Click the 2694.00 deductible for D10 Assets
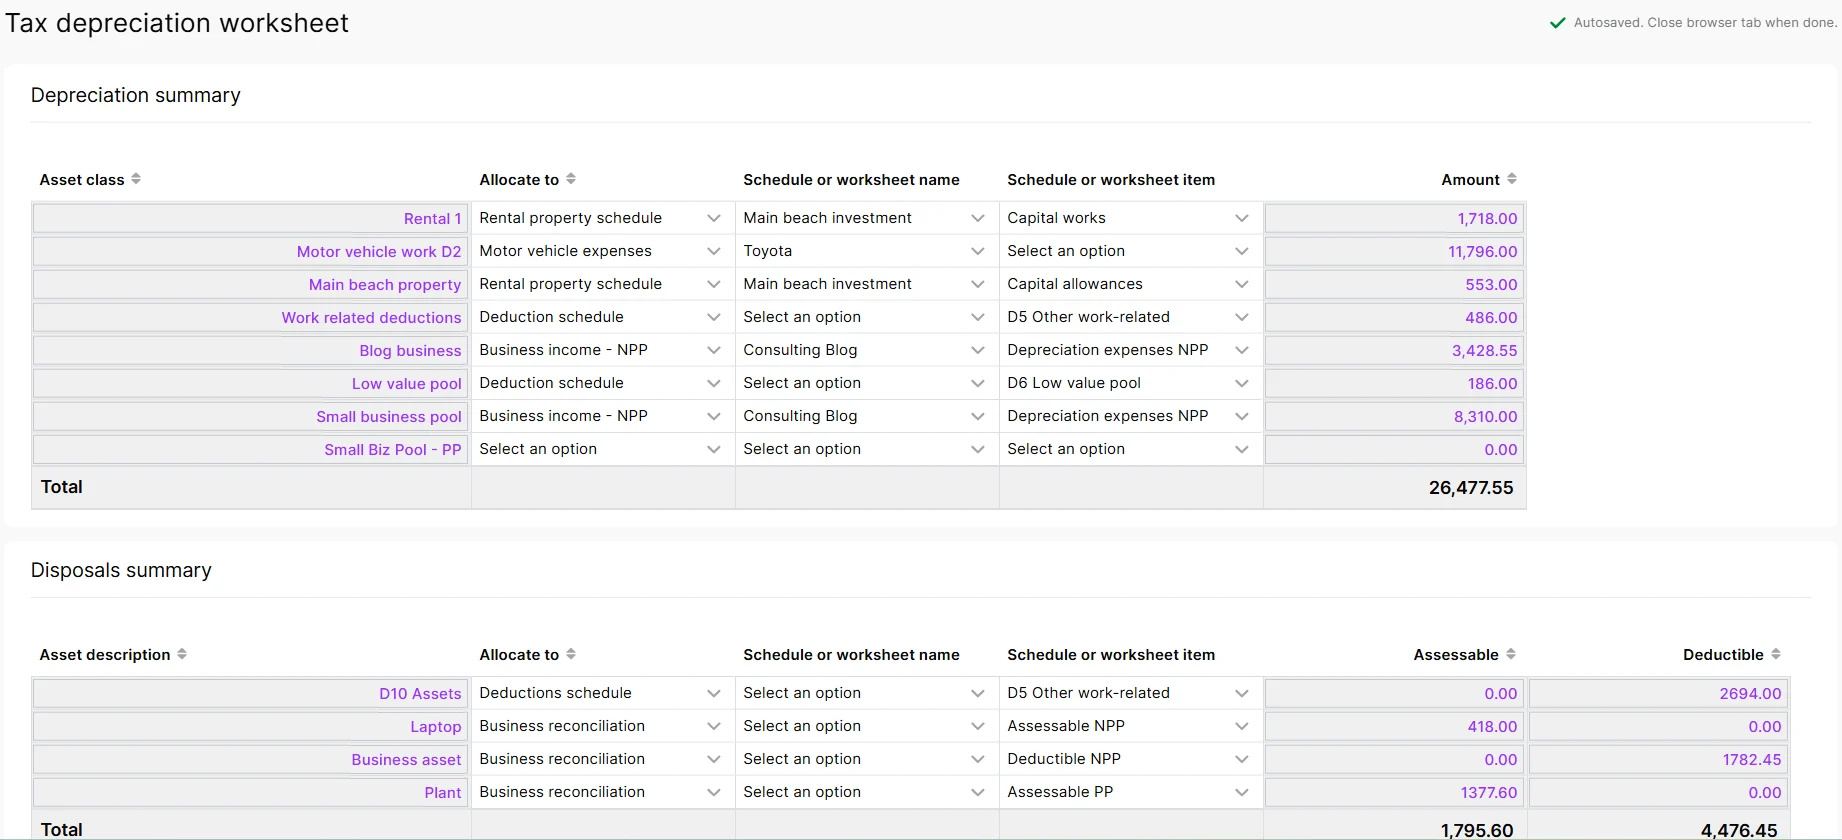The image size is (1842, 840). point(1658,694)
